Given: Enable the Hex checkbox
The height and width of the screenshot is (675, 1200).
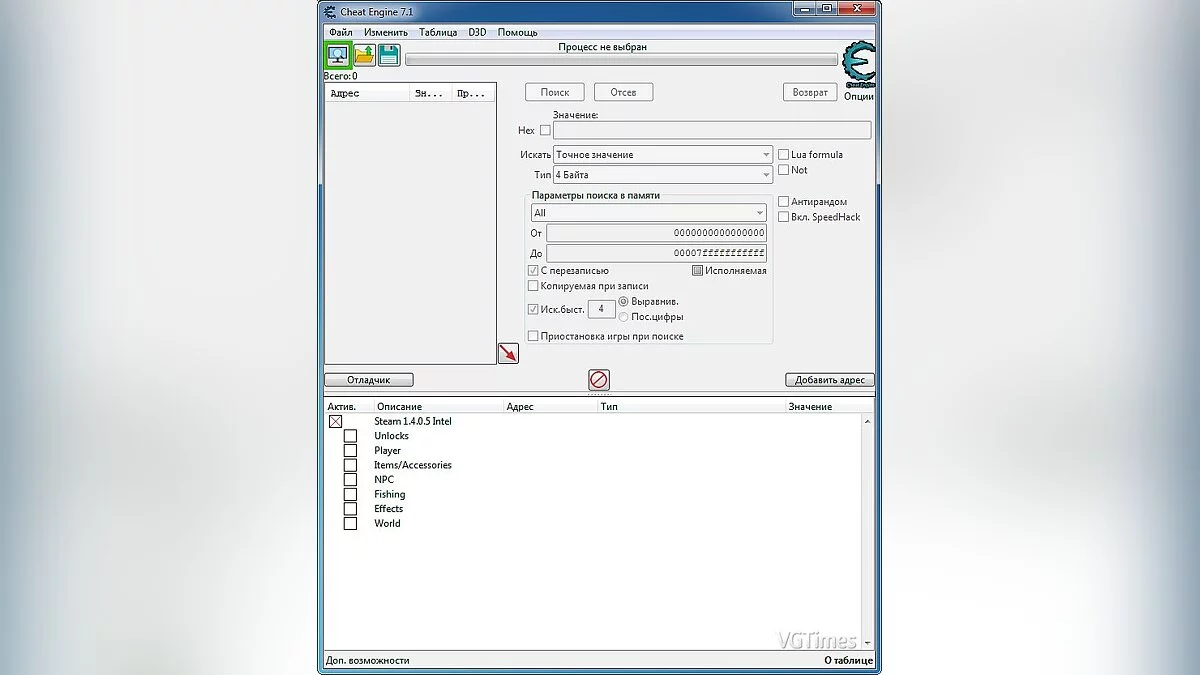Looking at the screenshot, I should point(545,130).
